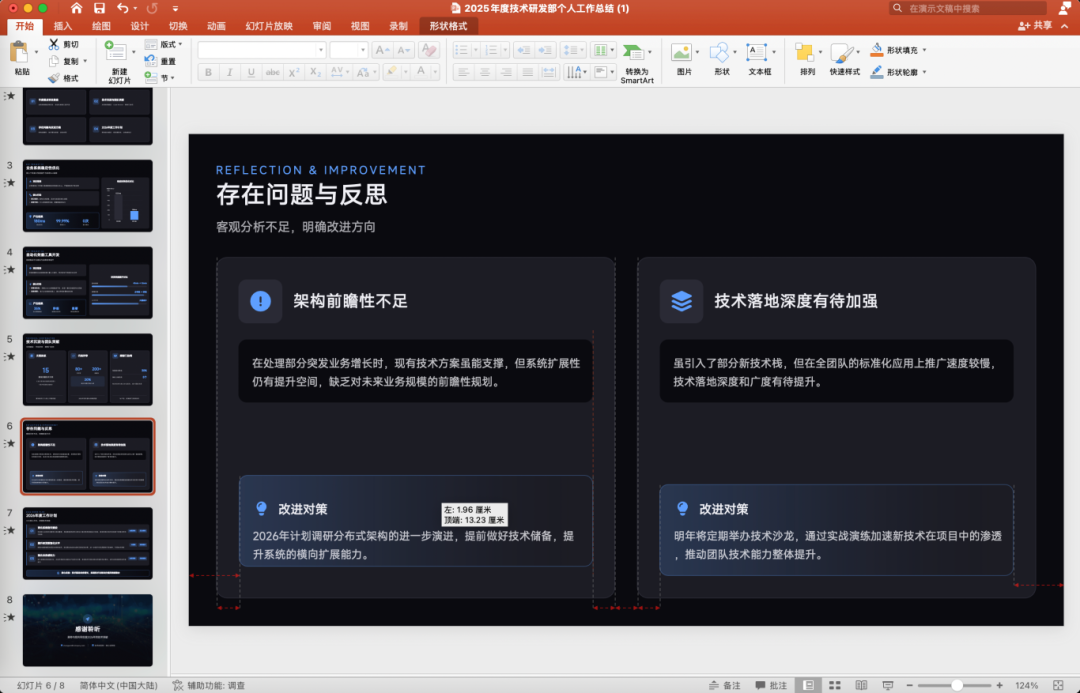Toggle superscript formatting
This screenshot has height=693, width=1080.
[294, 72]
